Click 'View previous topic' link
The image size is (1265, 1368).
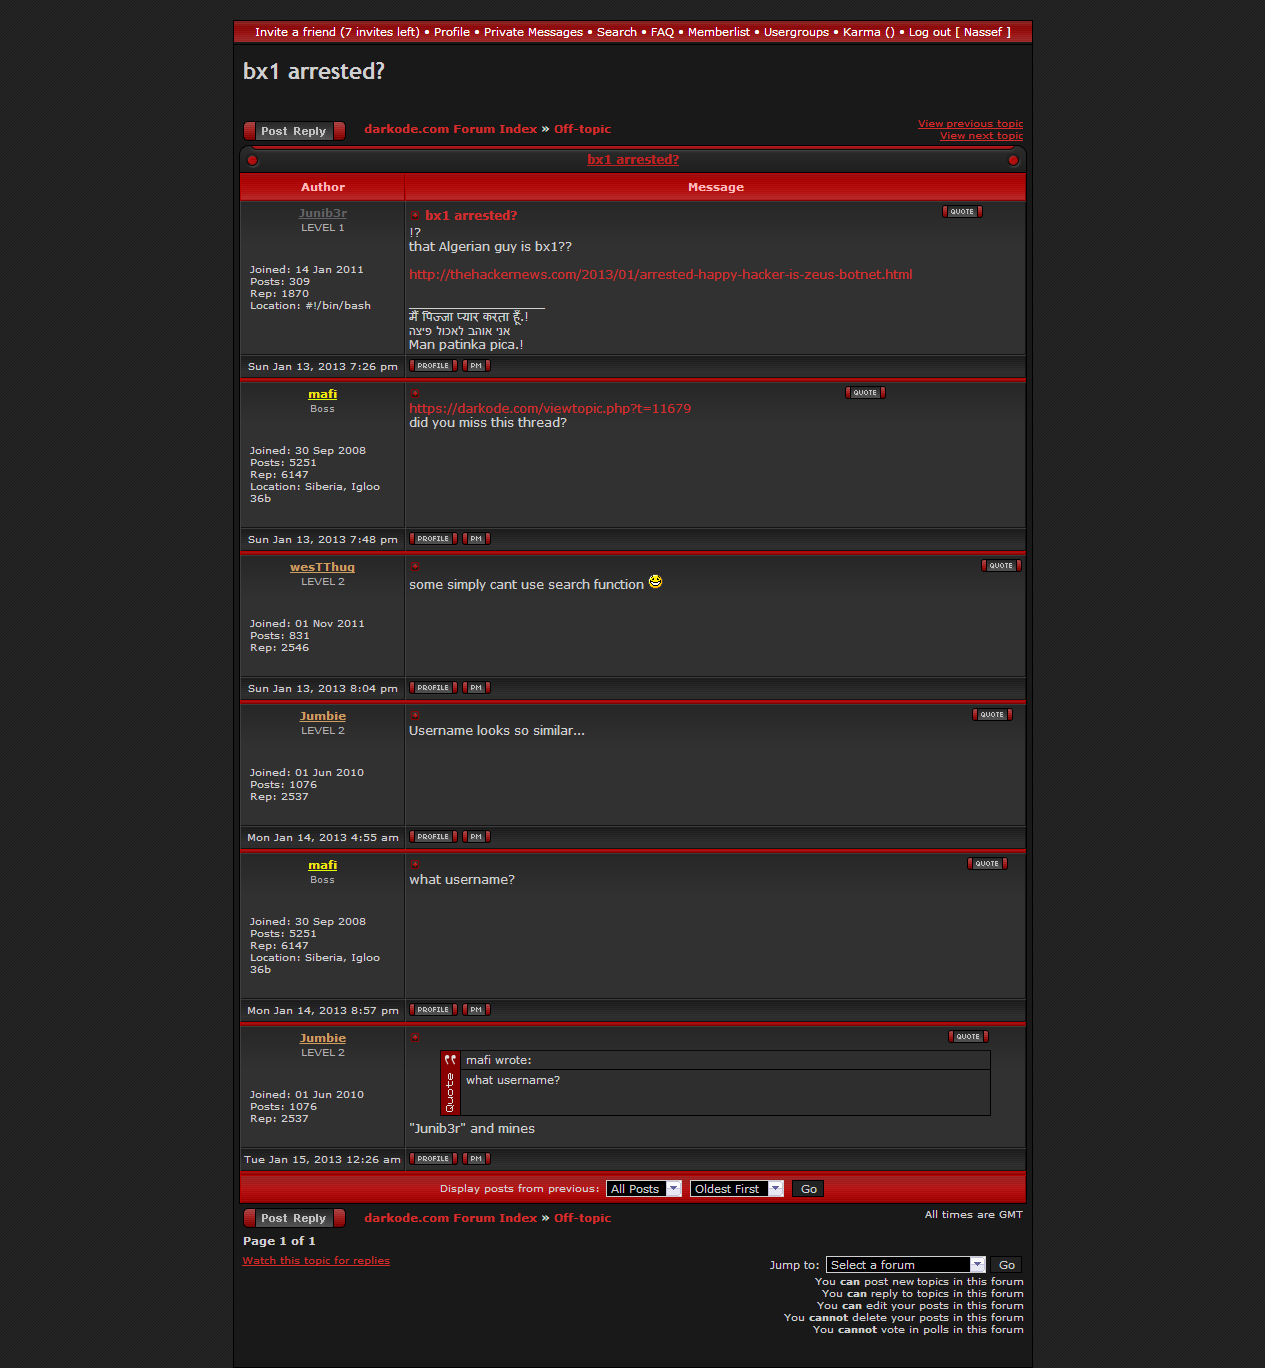[x=970, y=124]
